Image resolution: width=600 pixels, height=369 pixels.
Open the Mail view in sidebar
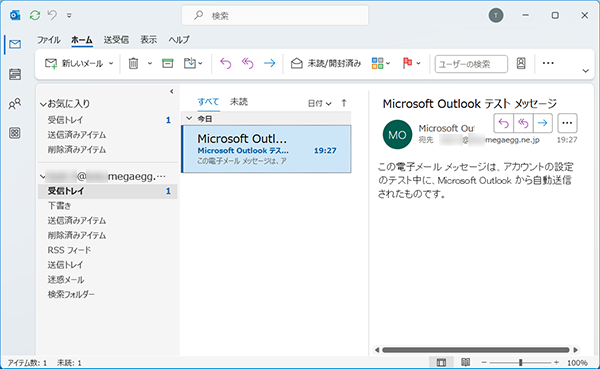click(15, 44)
